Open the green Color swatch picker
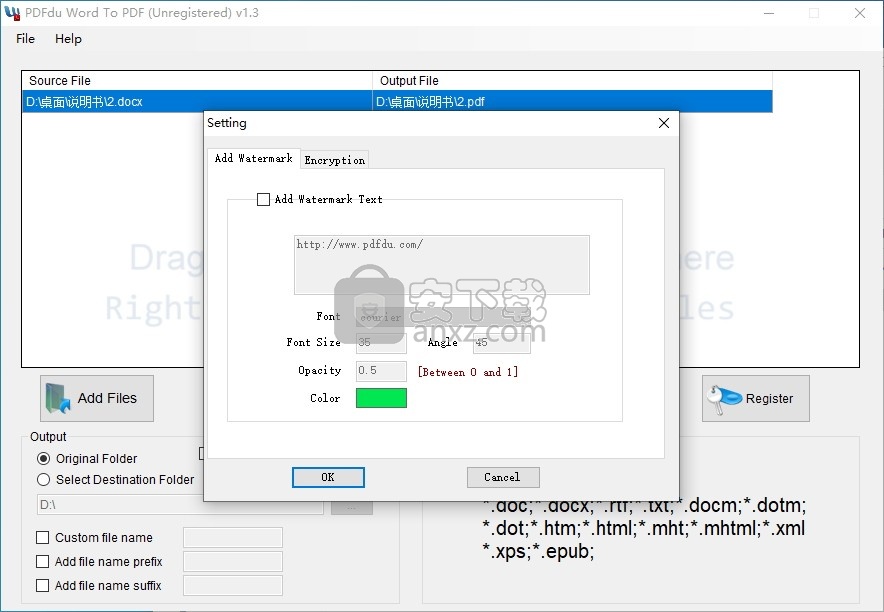This screenshot has width=884, height=612. pyautogui.click(x=381, y=398)
